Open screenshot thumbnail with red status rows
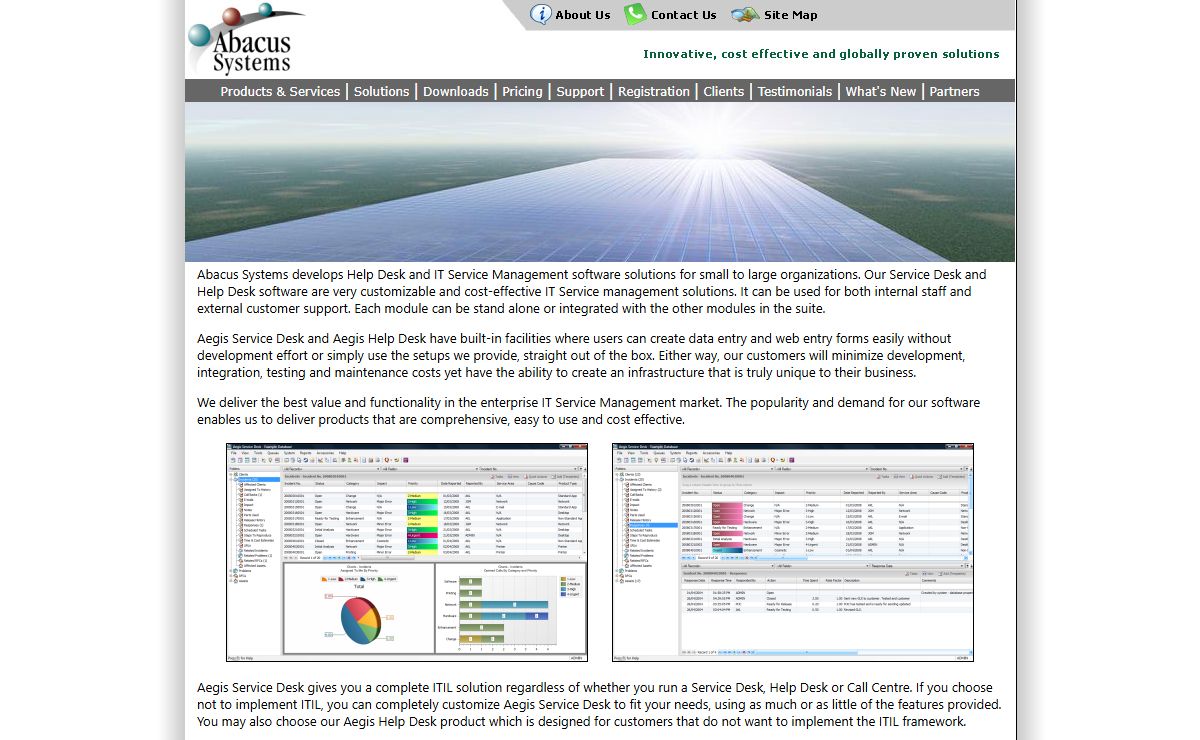This screenshot has width=1200, height=740. pyautogui.click(x=793, y=553)
